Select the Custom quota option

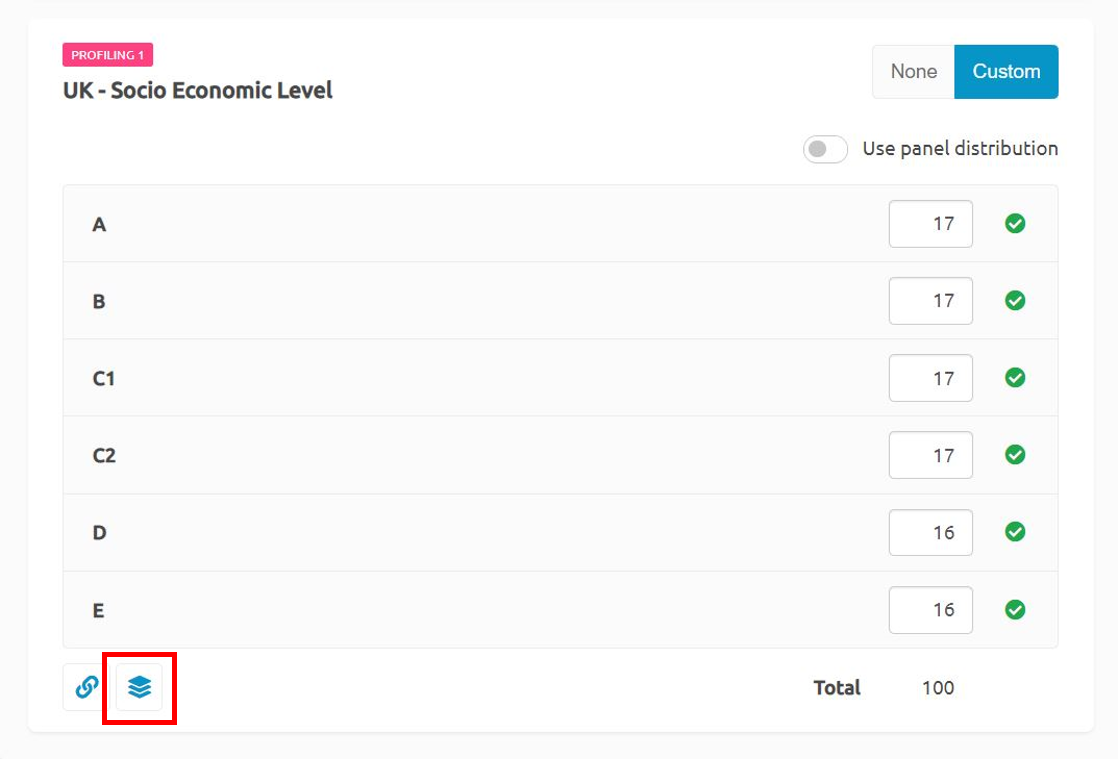1006,72
